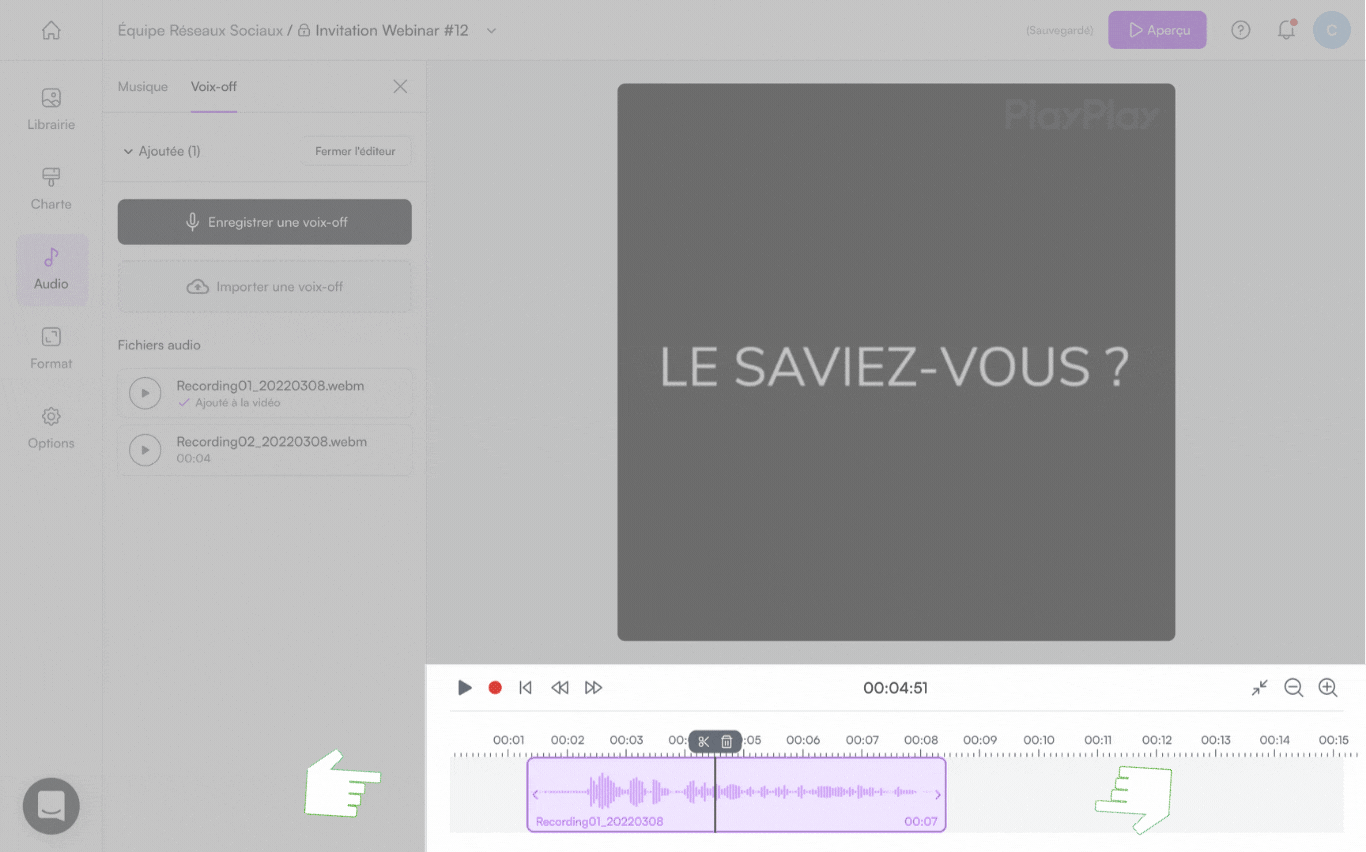Open the Librairie sidebar section
Screen dimensions: 1366x852
pyautogui.click(x=51, y=110)
